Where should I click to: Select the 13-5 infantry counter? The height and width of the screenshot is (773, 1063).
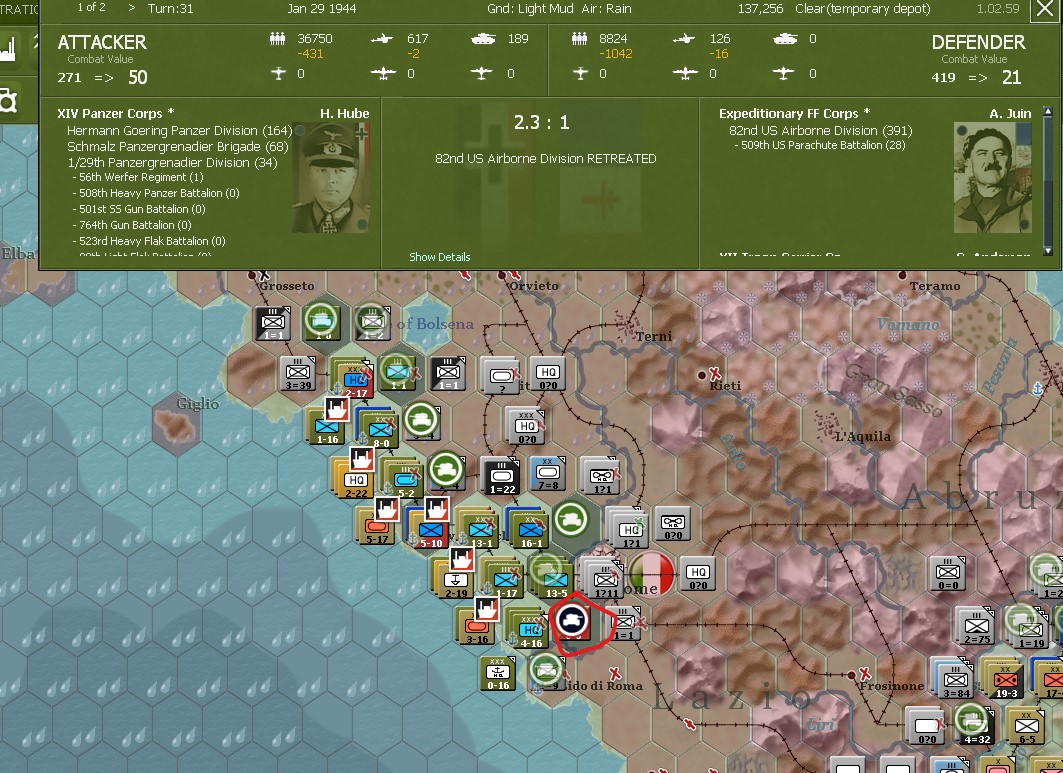pos(556,580)
